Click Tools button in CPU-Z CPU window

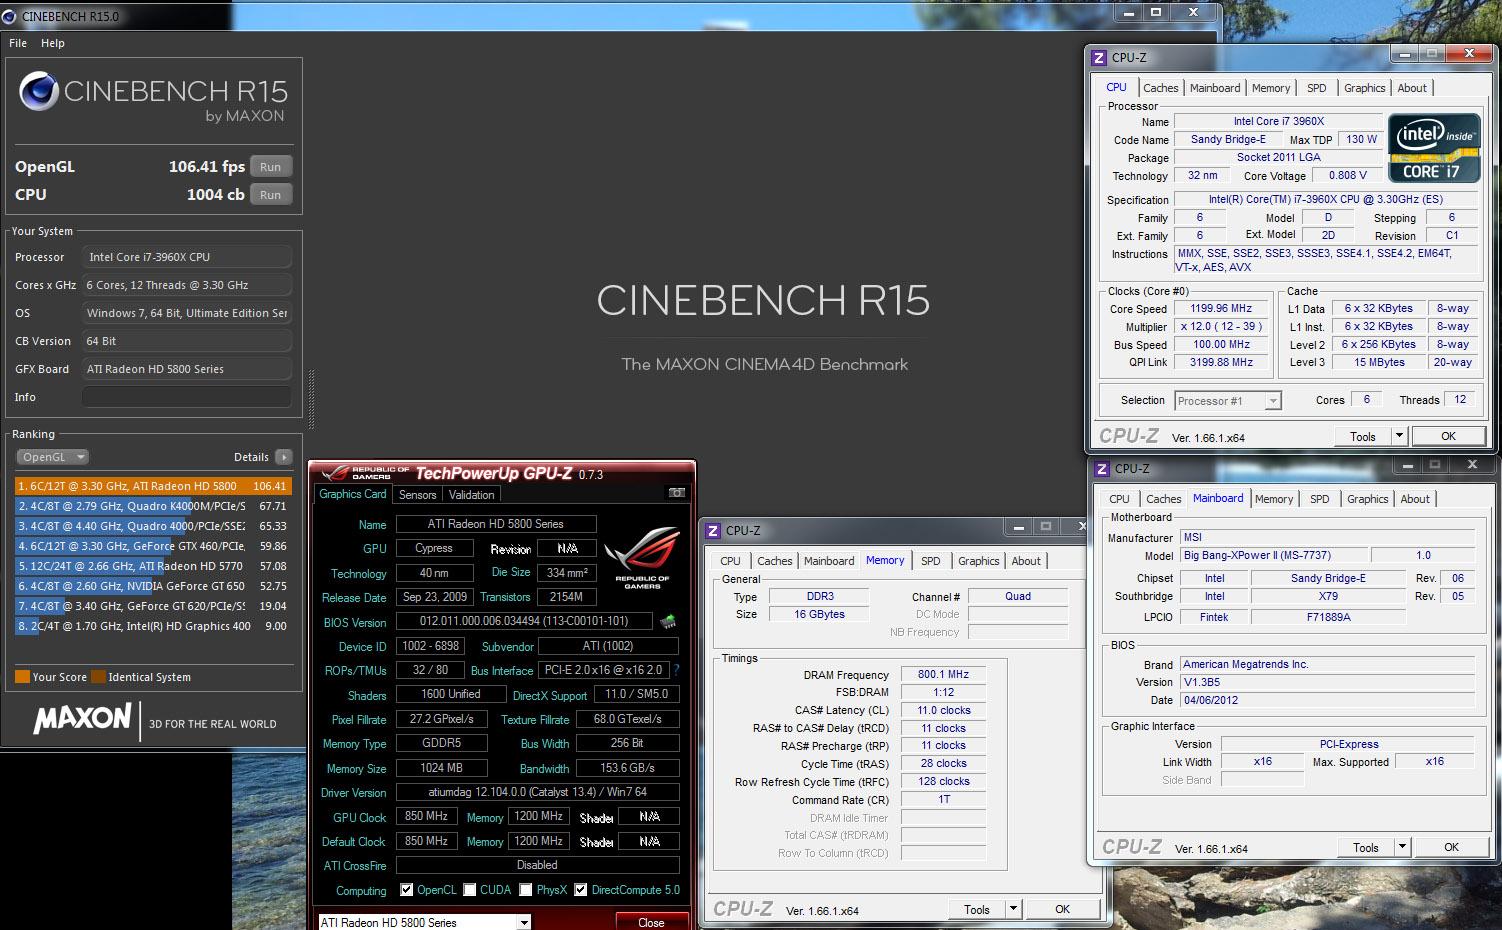coord(1362,436)
